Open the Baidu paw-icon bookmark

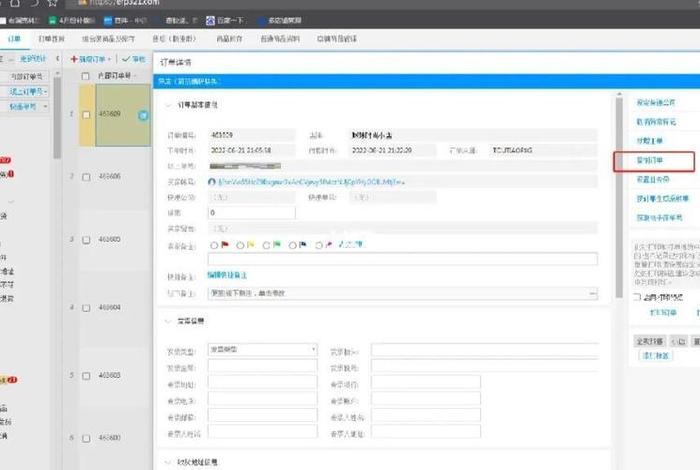tap(210, 21)
